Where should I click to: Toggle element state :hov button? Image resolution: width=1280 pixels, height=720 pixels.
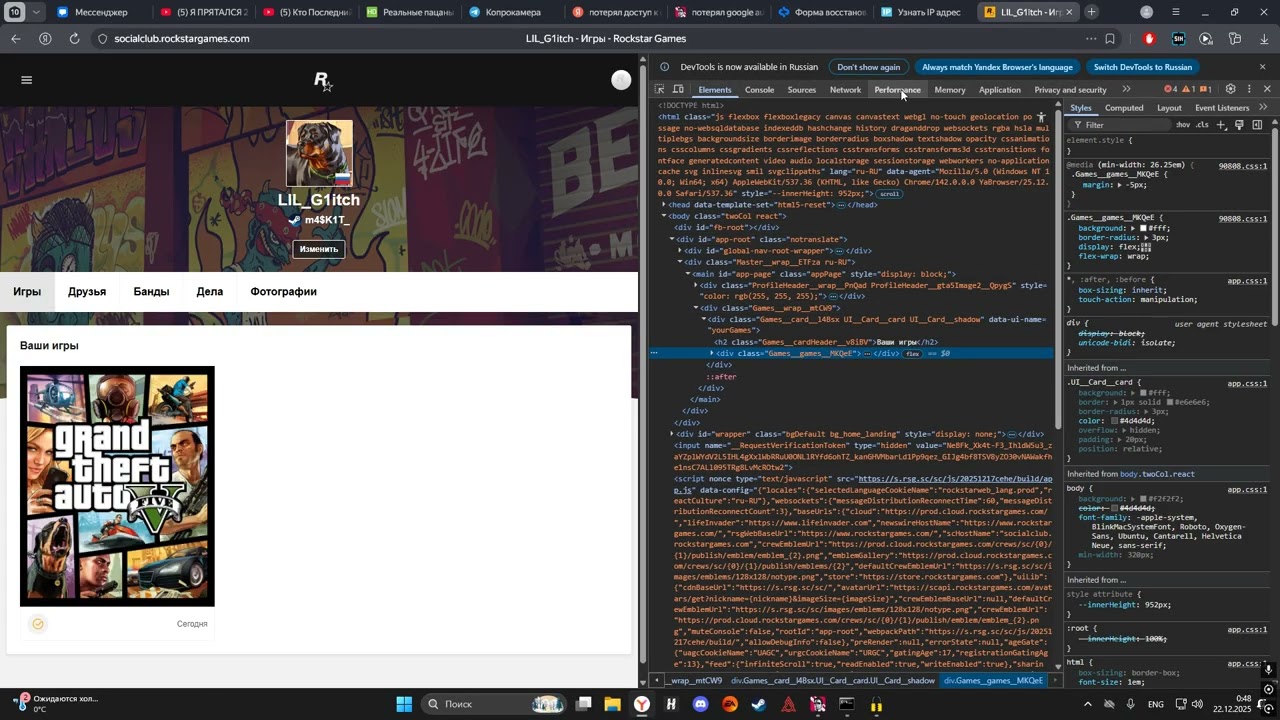pyautogui.click(x=1183, y=125)
